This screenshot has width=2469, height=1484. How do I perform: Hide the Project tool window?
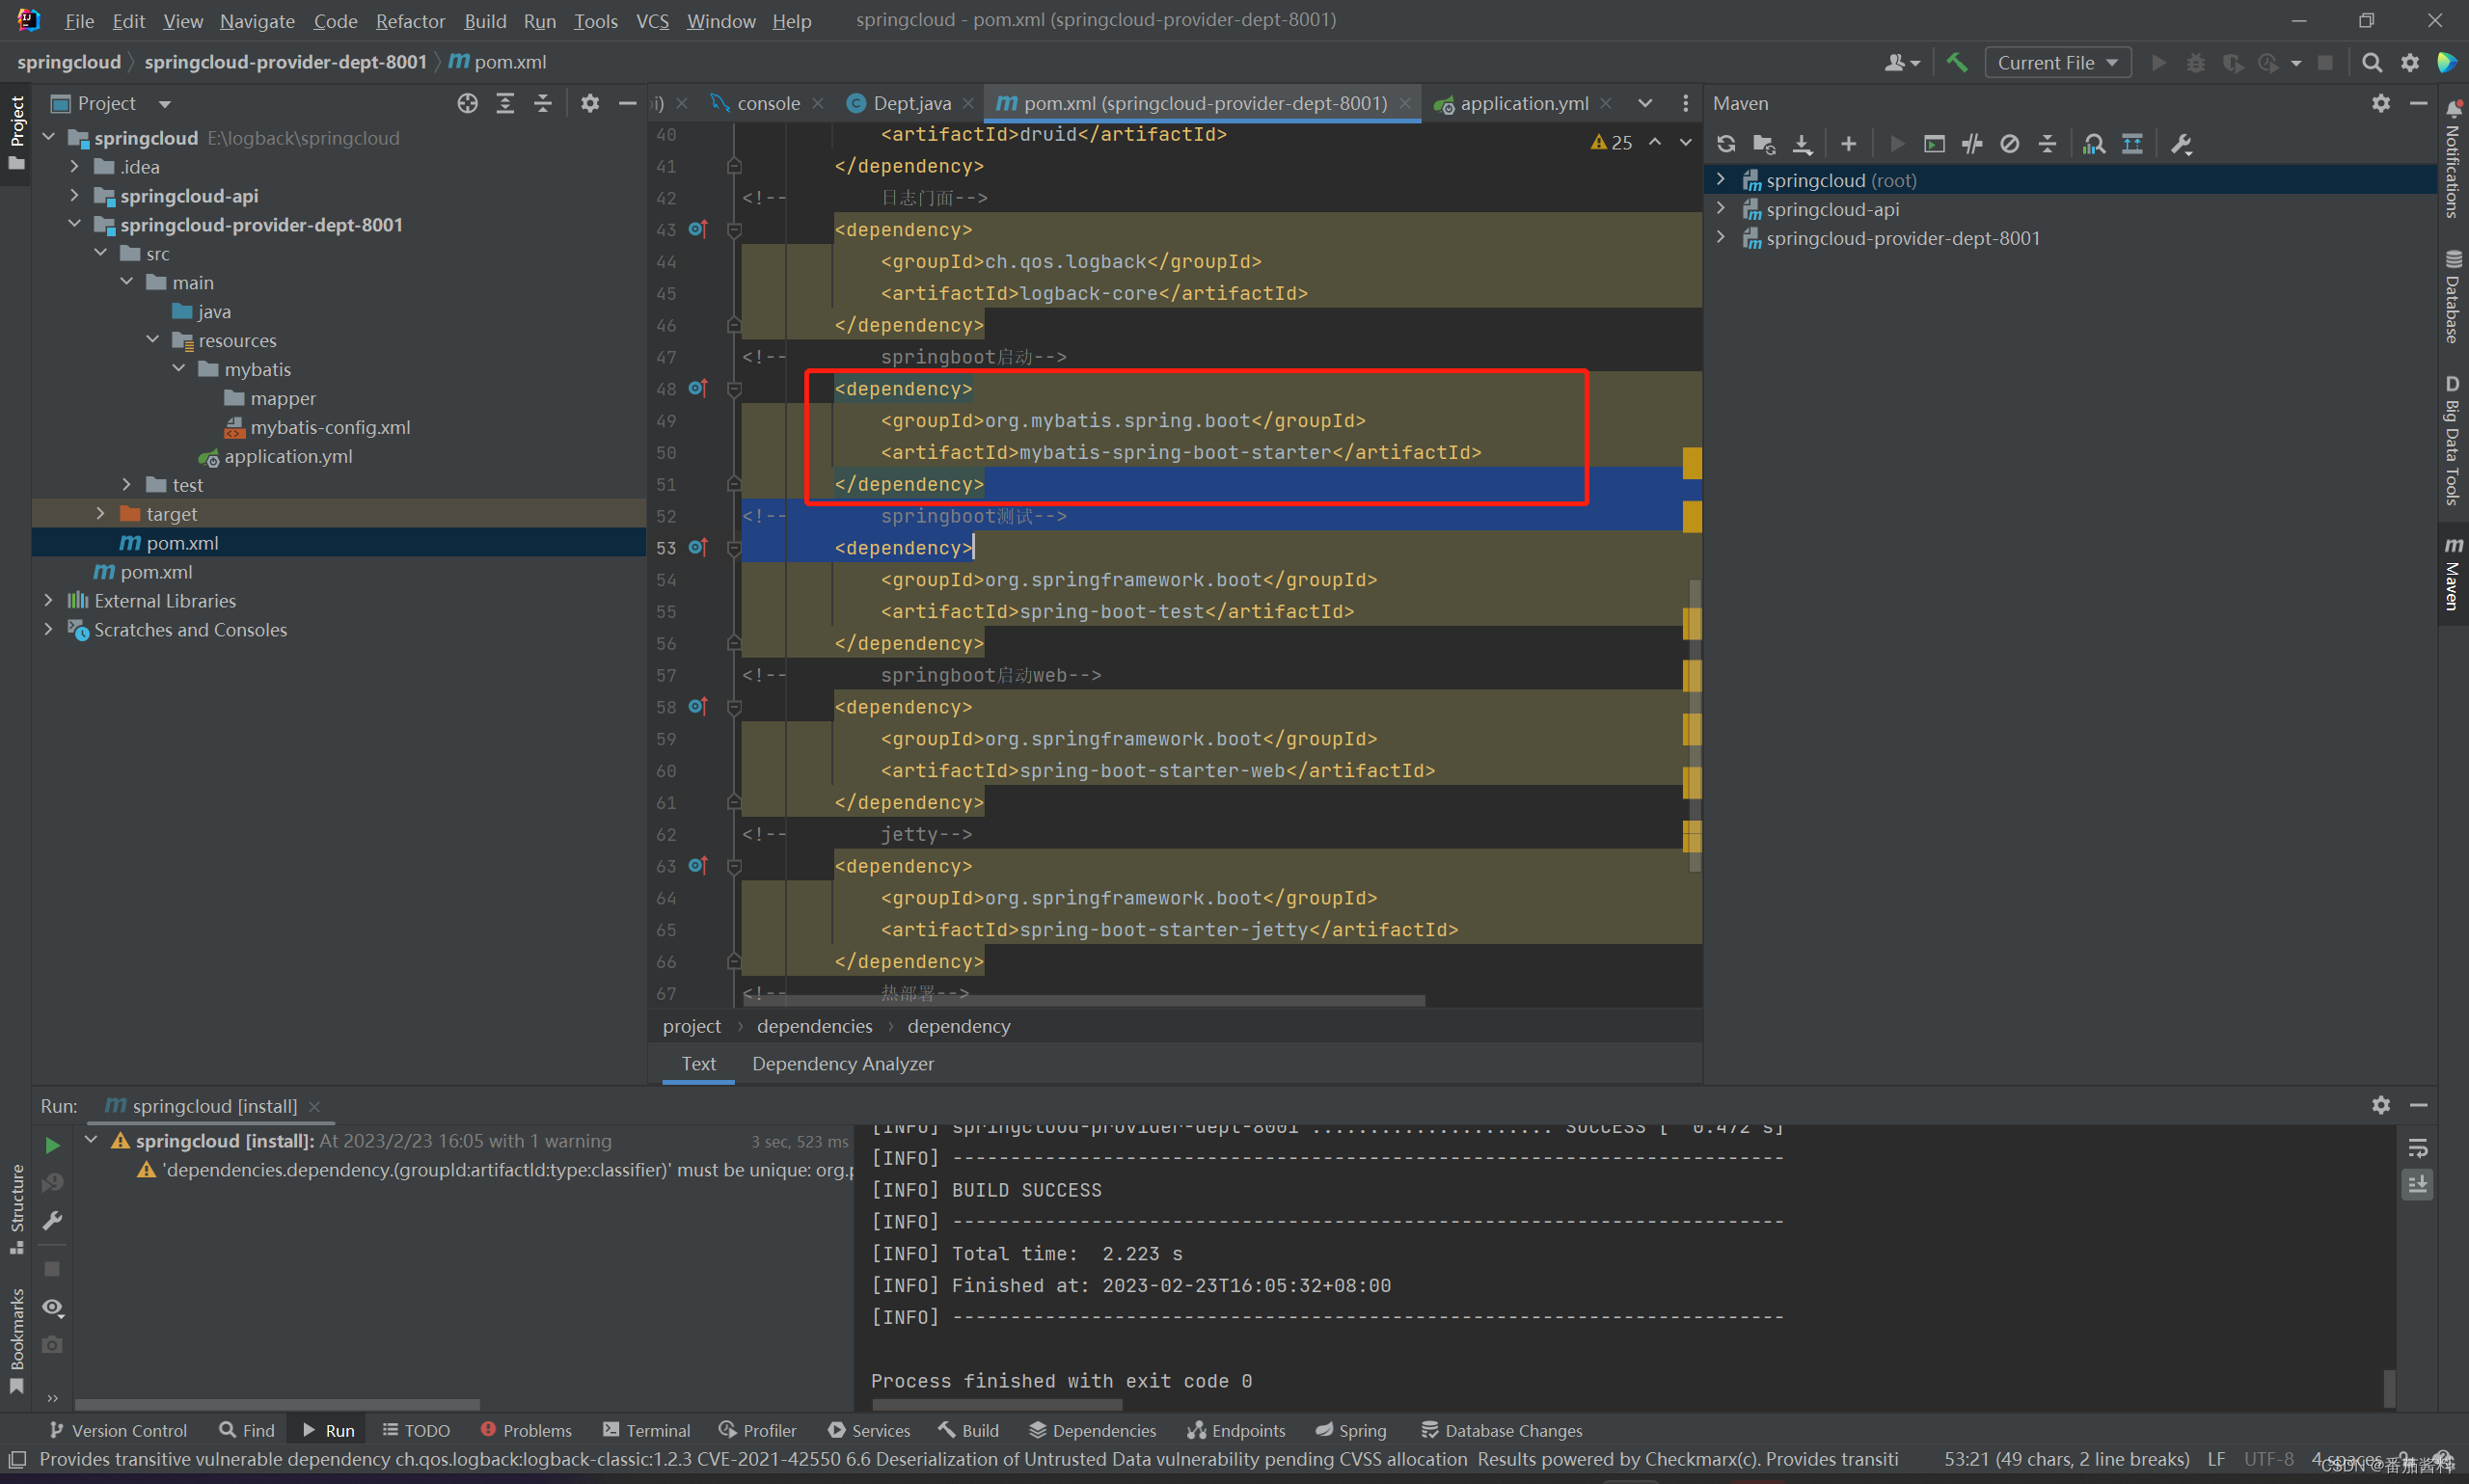(627, 103)
